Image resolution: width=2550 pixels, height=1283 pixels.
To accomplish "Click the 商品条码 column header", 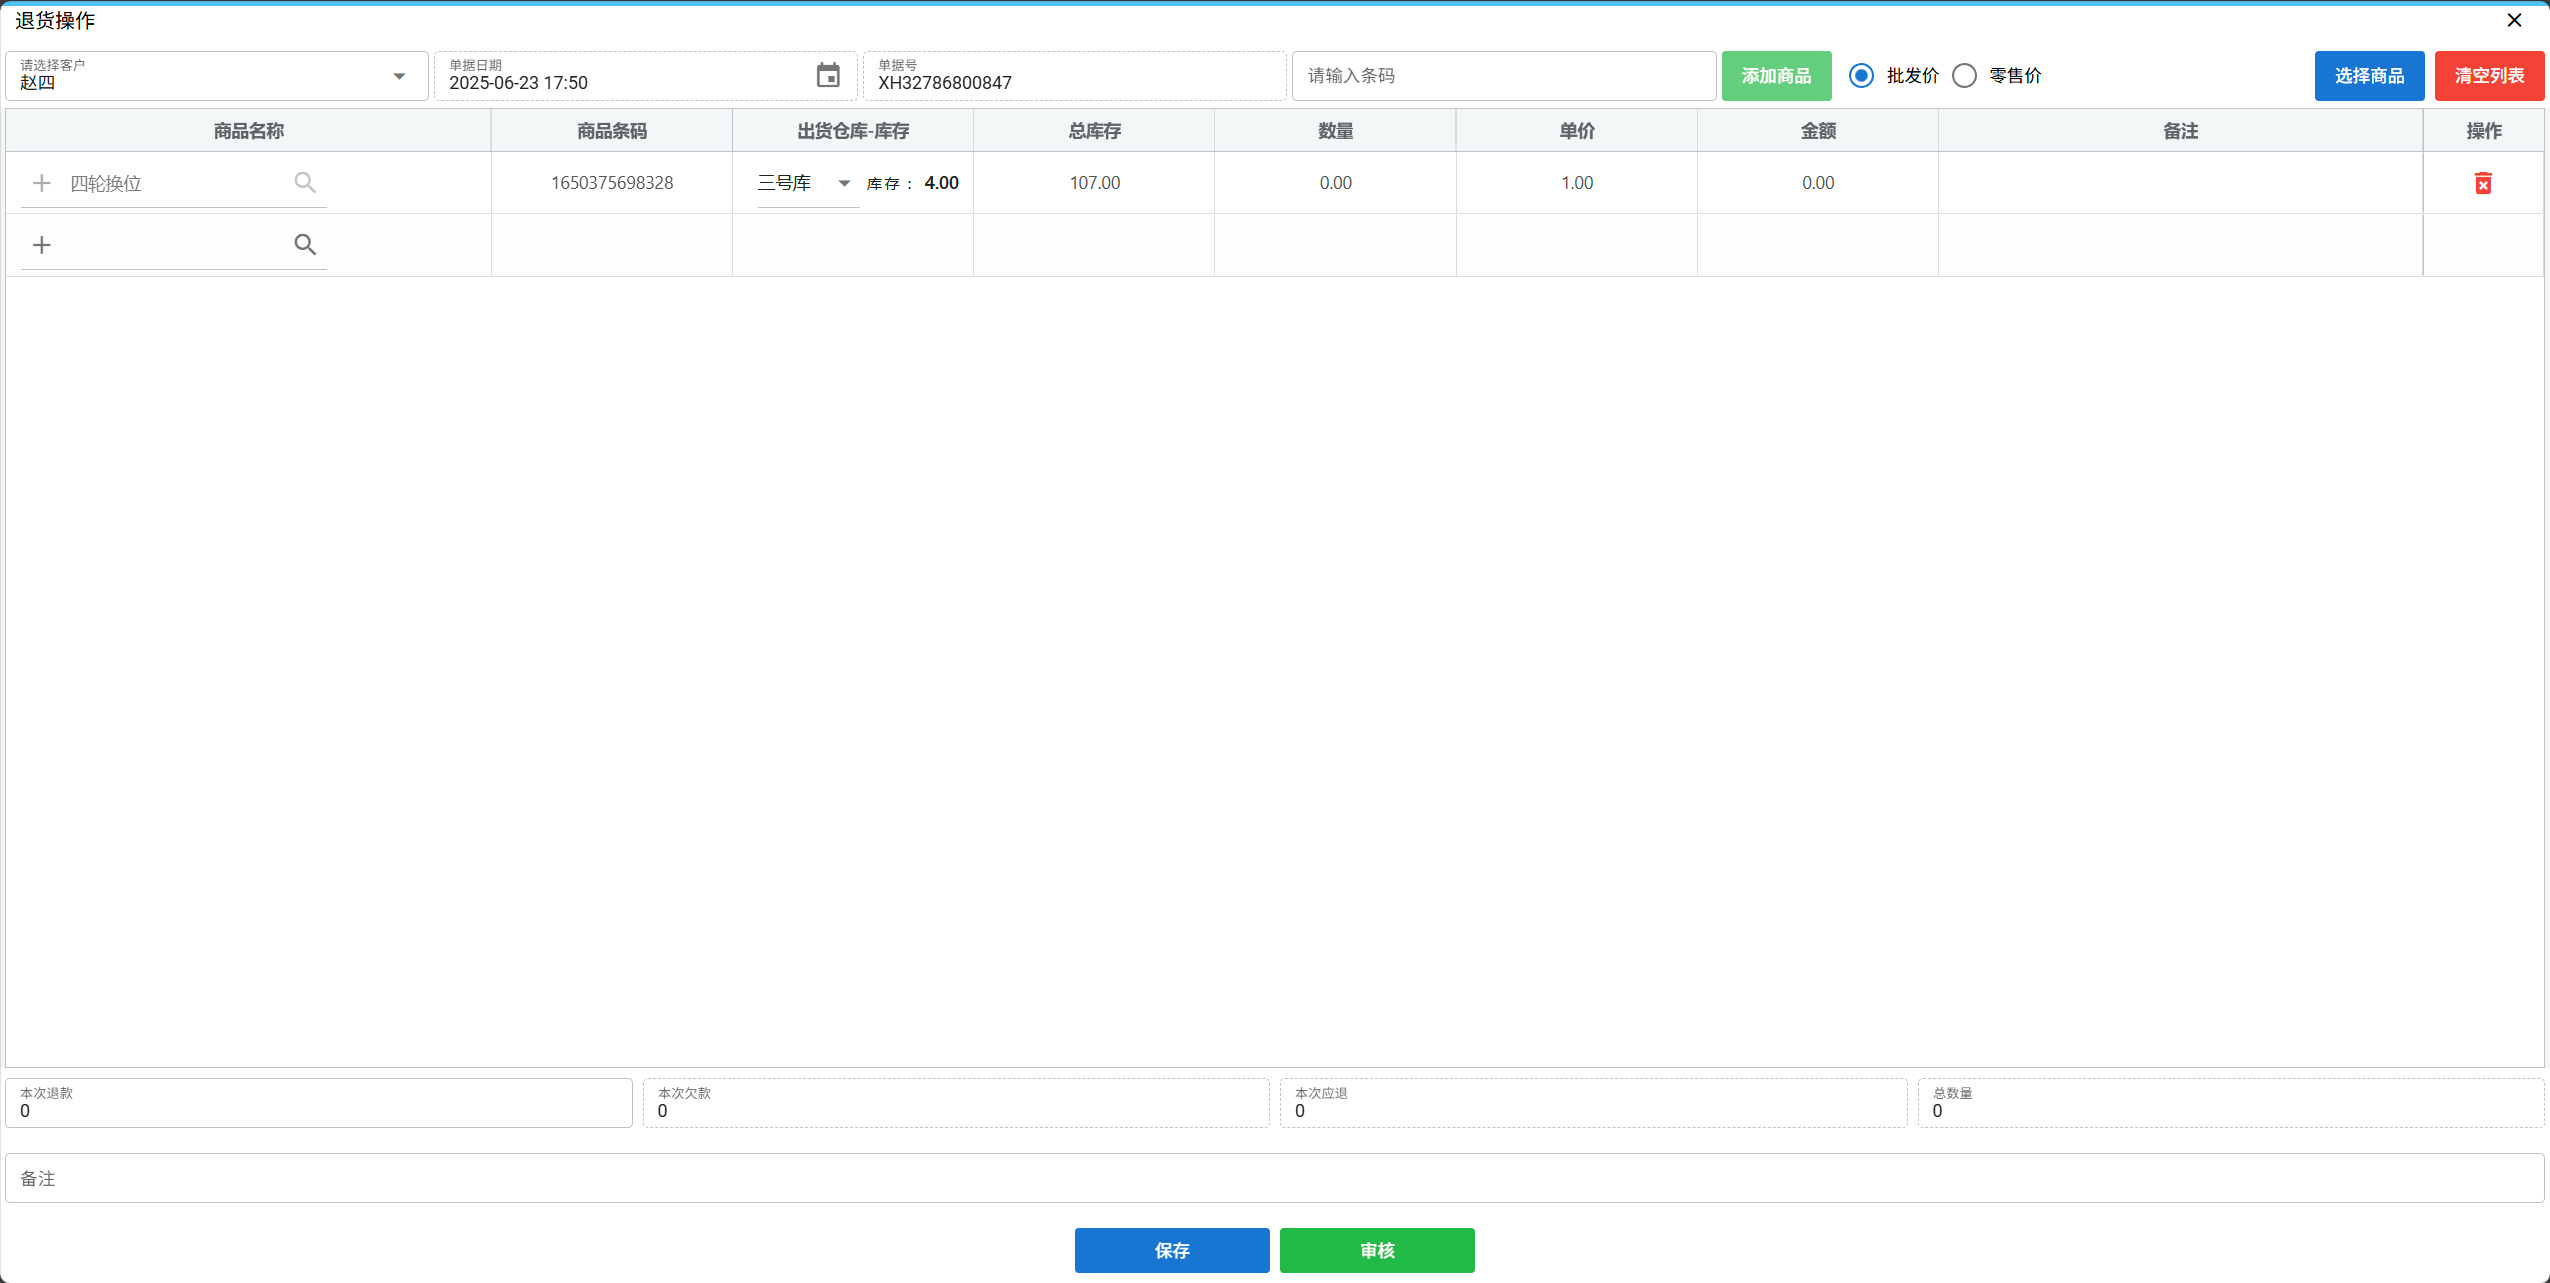I will [612, 131].
